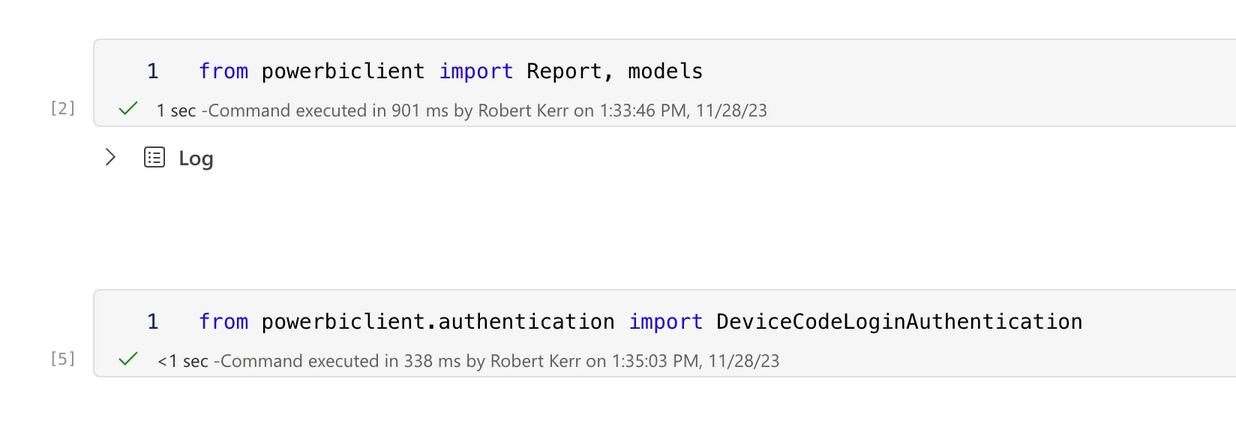
Task: Place cursor on 'models' in first cell
Action: [665, 71]
